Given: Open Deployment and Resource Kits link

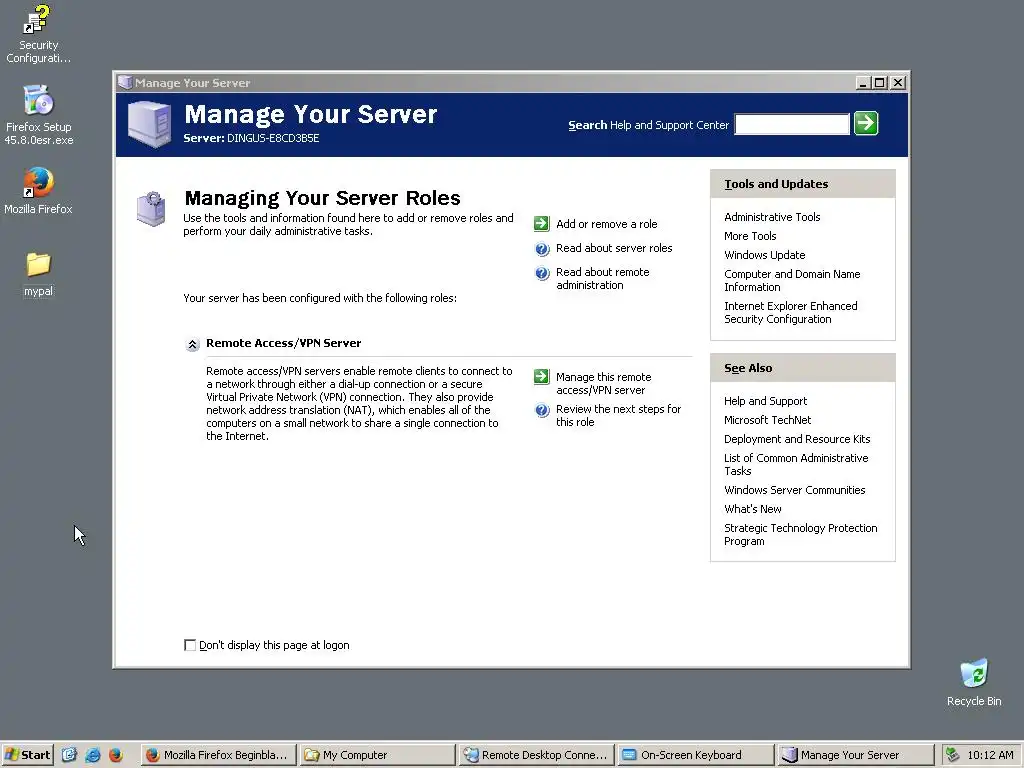Looking at the screenshot, I should tap(797, 439).
